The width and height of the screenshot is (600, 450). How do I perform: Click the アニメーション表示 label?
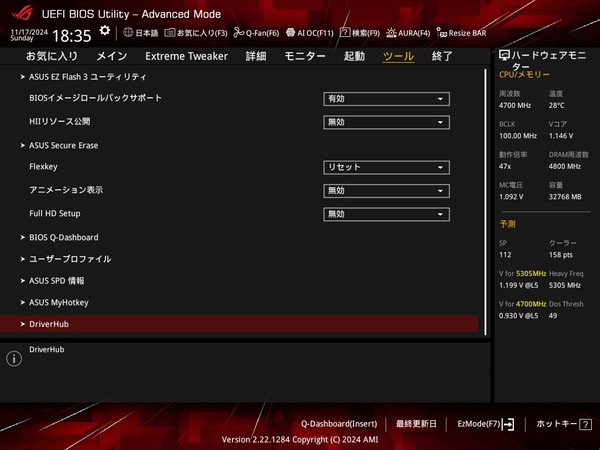point(66,190)
